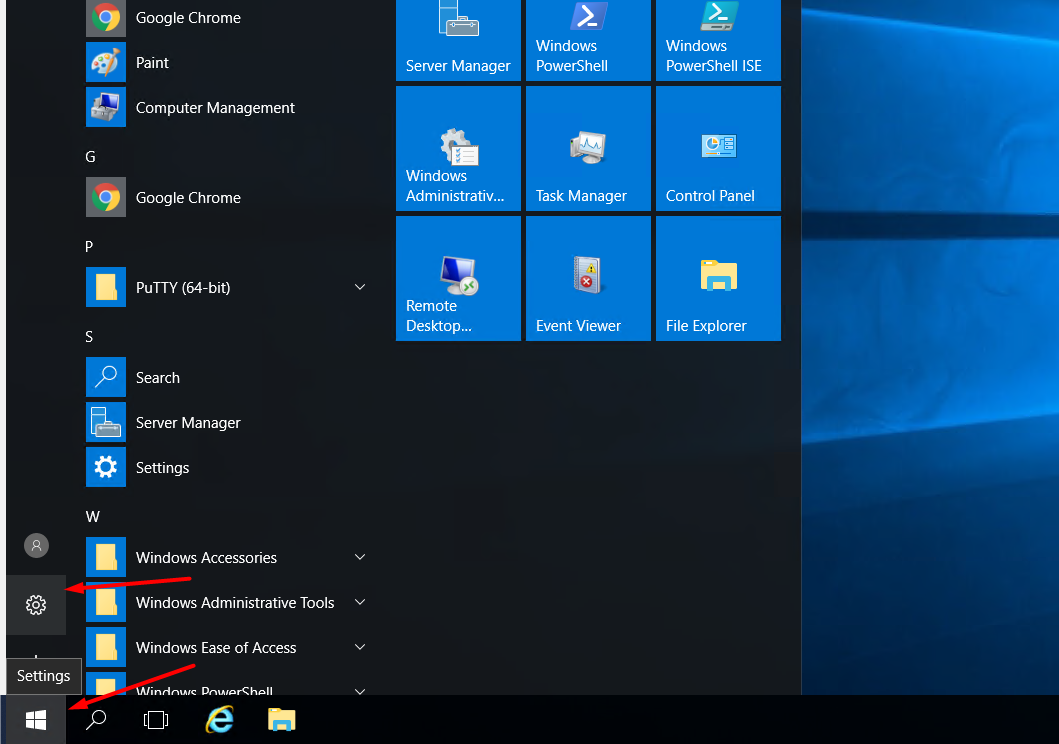This screenshot has width=1059, height=744.
Task: Open the user account icon in the sidebar
Action: [x=36, y=545]
